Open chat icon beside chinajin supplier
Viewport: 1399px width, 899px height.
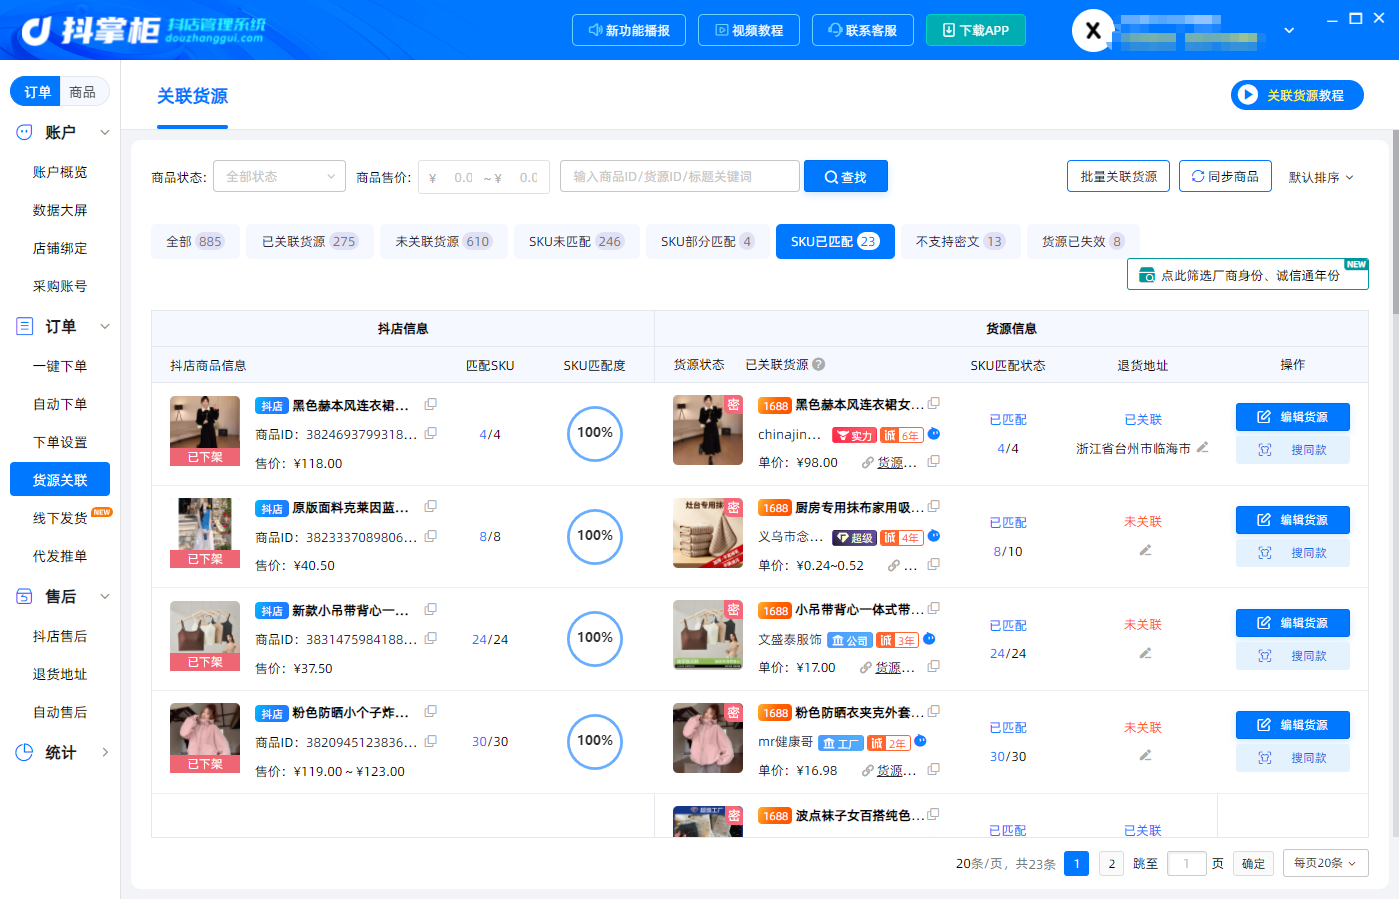[x=934, y=434]
